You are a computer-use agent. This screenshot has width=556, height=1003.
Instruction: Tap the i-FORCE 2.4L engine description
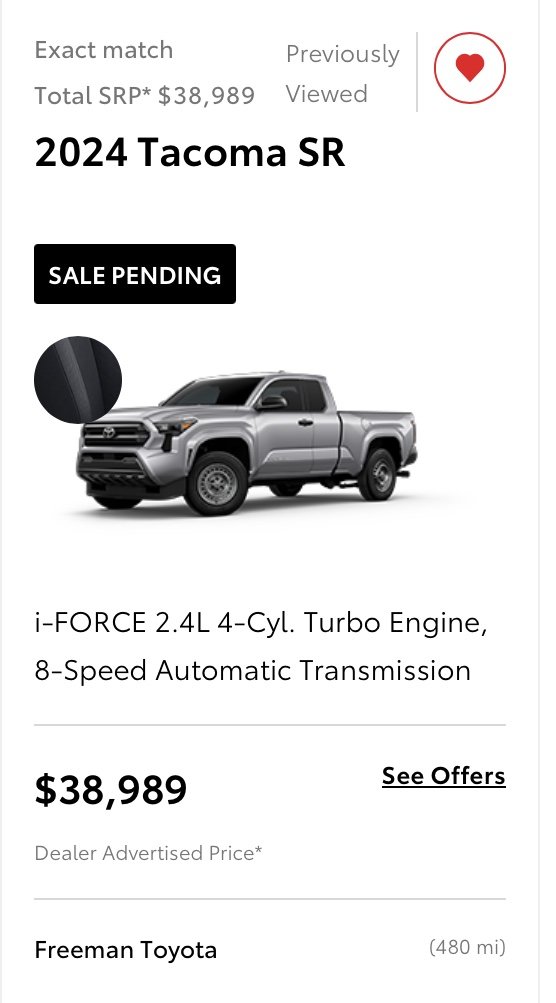[261, 622]
